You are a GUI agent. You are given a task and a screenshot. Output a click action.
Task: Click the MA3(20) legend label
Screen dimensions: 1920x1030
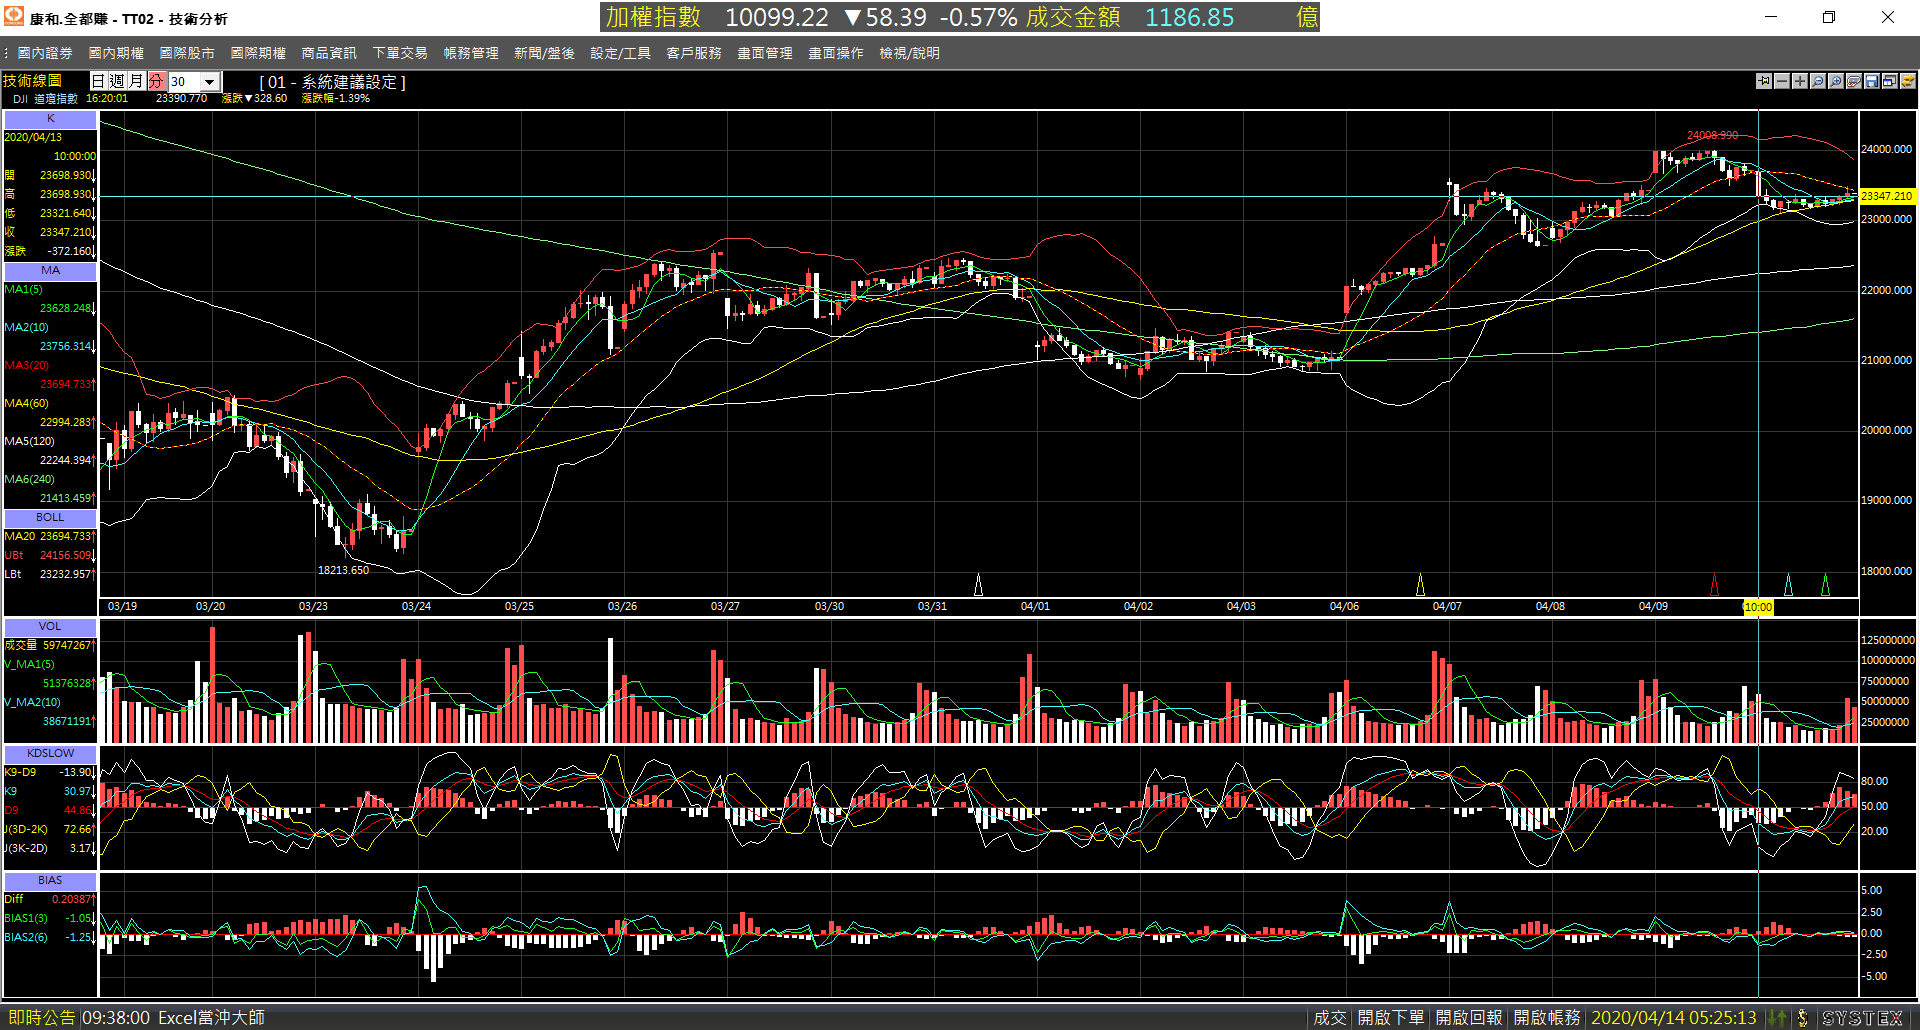pos(26,365)
